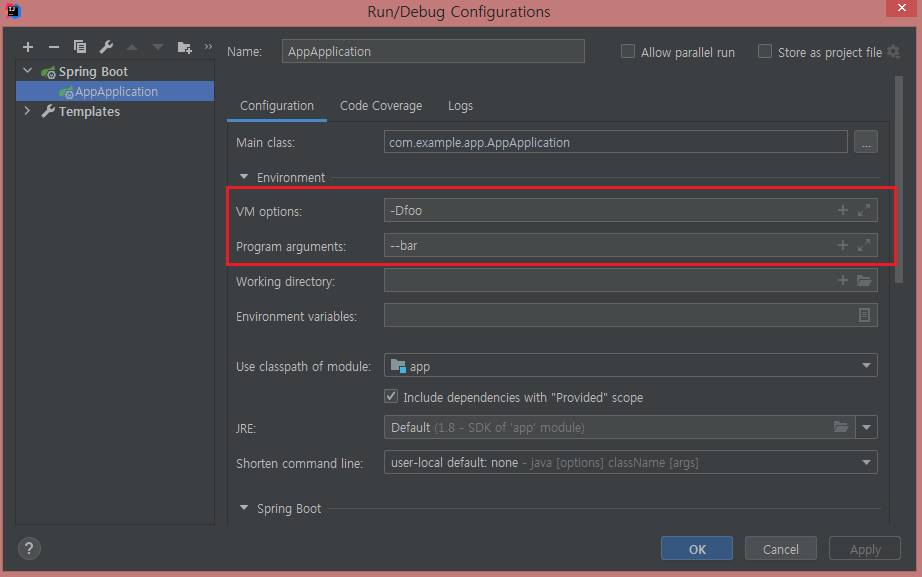The image size is (922, 577).
Task: Focus the Program arguments field
Action: point(631,245)
